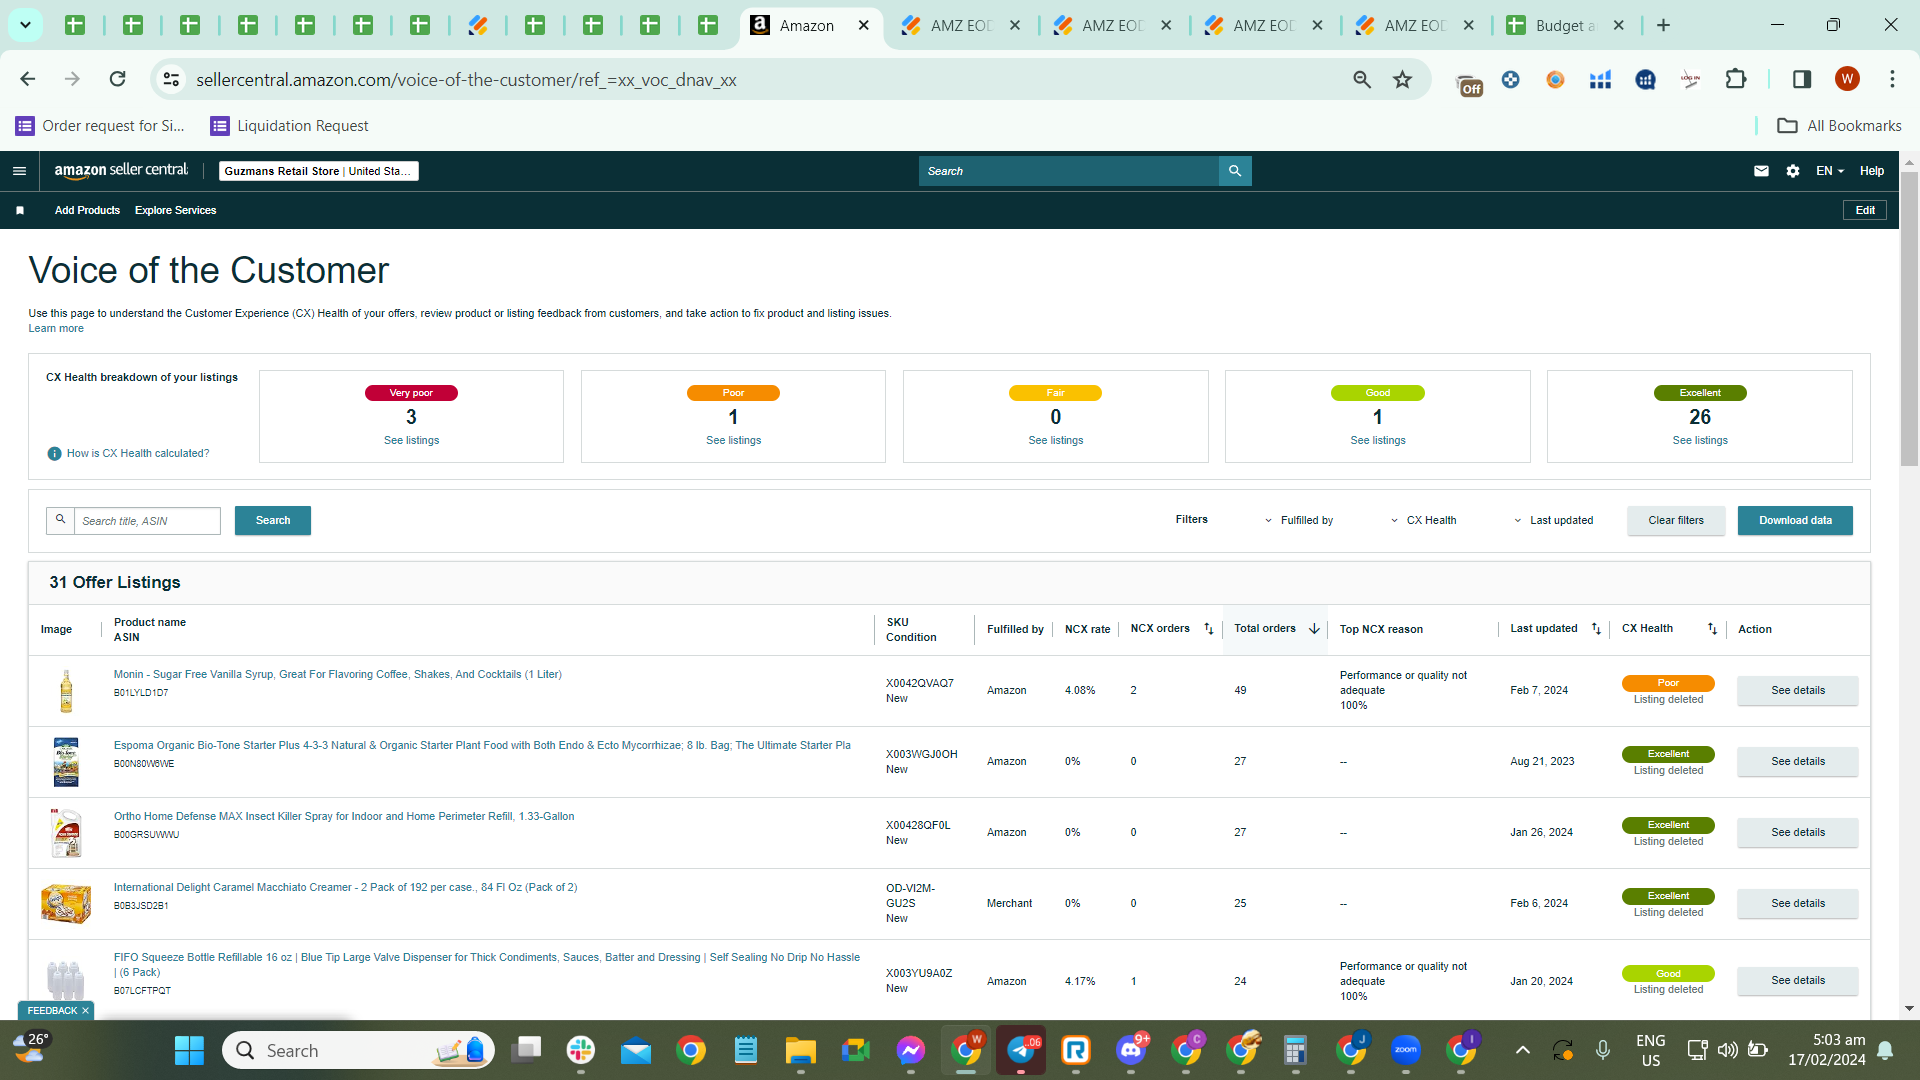
Task: Close the FEEDBACK tab
Action: point(85,1011)
